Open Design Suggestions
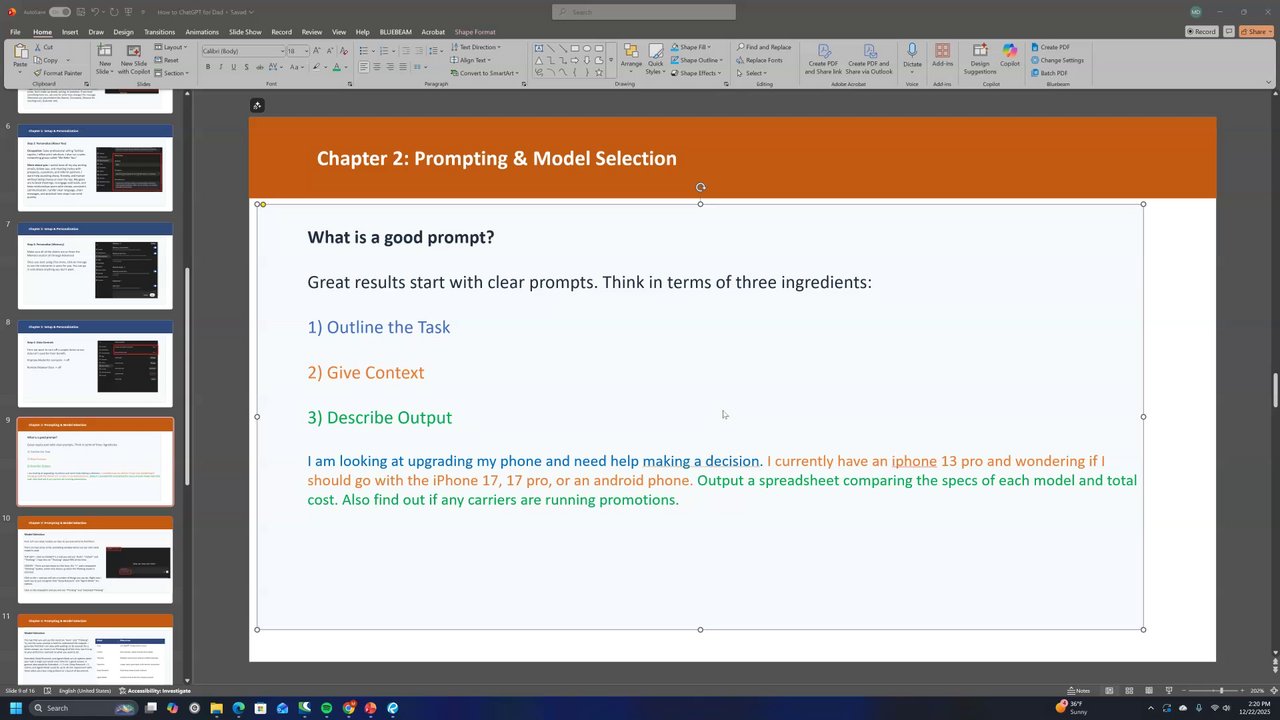 click(x=980, y=59)
